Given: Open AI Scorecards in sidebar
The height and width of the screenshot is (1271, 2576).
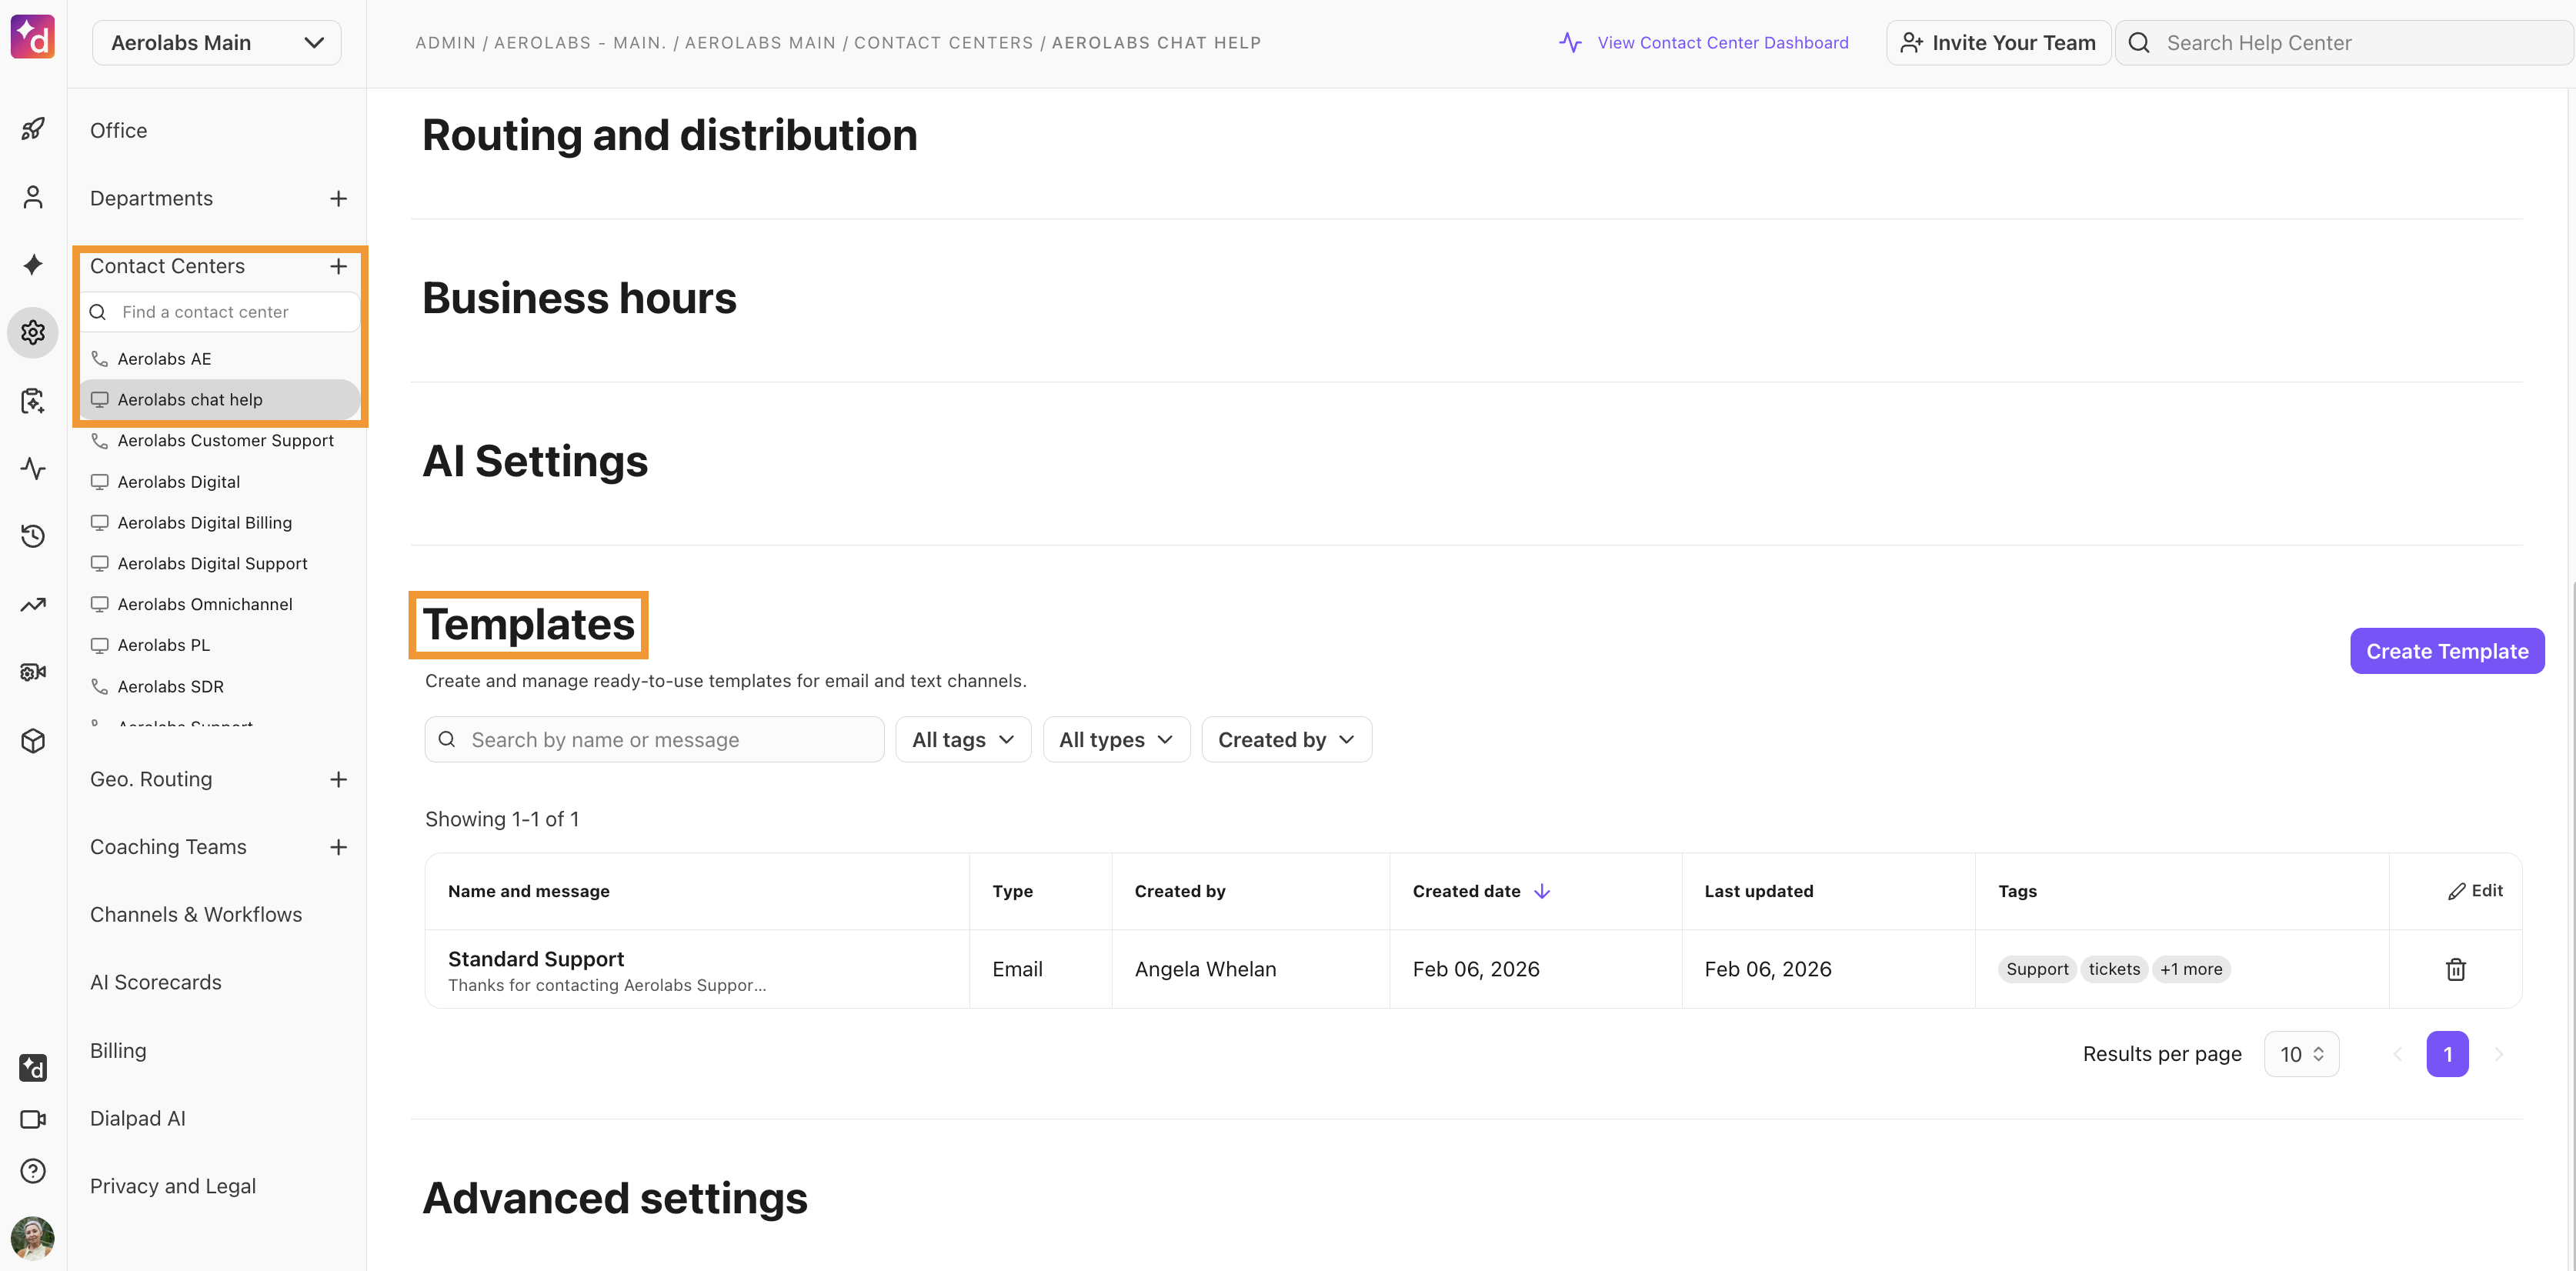Looking at the screenshot, I should (x=156, y=983).
